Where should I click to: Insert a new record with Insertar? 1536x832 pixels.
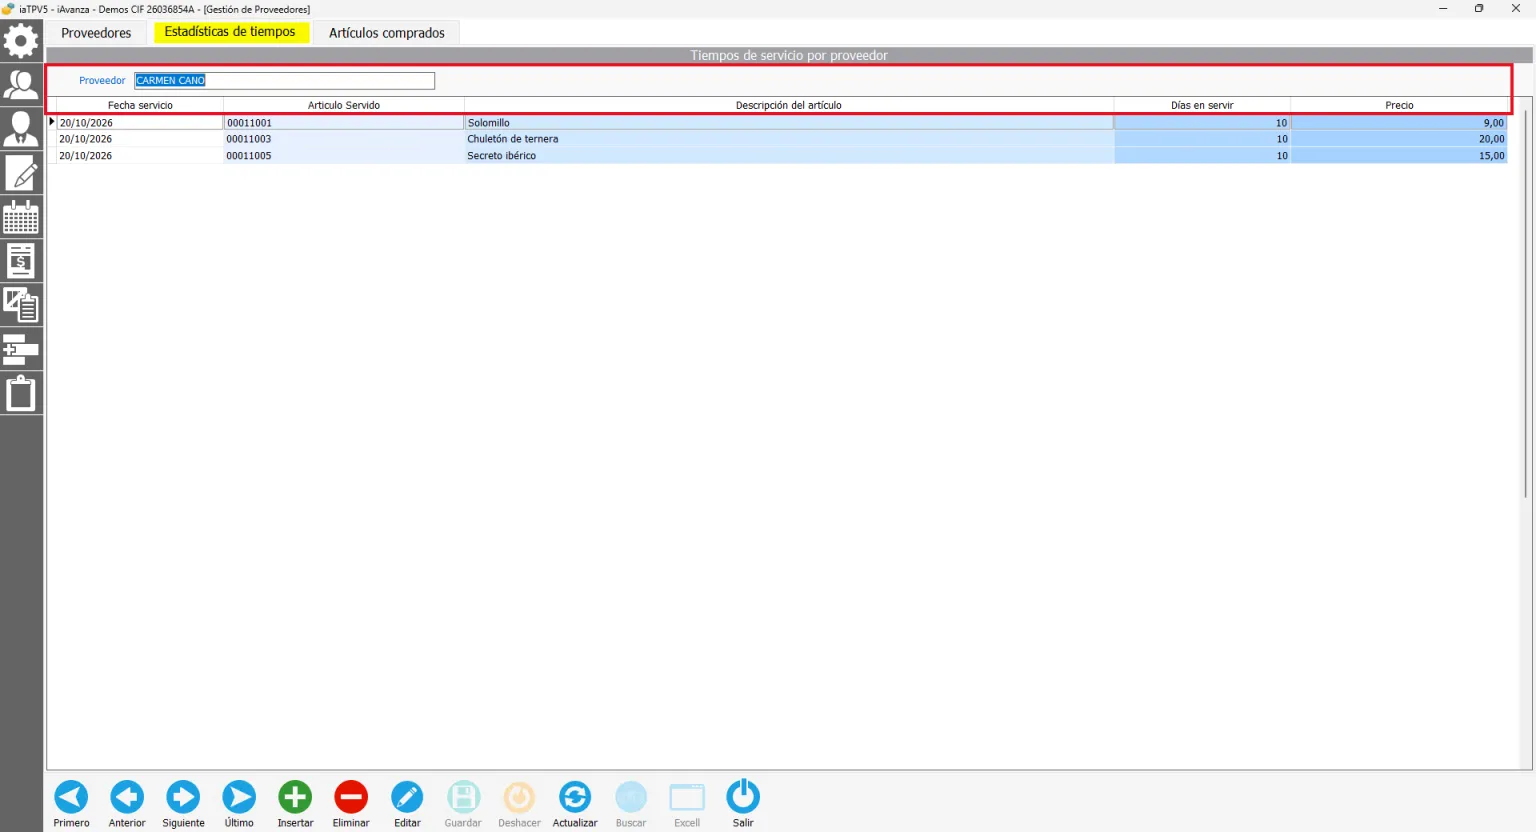295,804
